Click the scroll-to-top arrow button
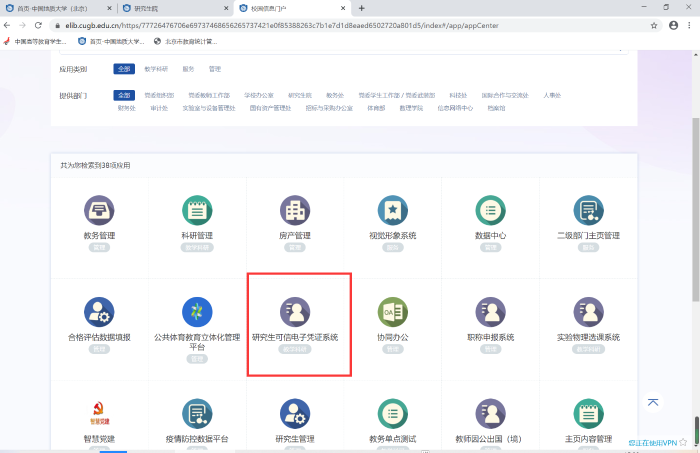 [x=653, y=402]
